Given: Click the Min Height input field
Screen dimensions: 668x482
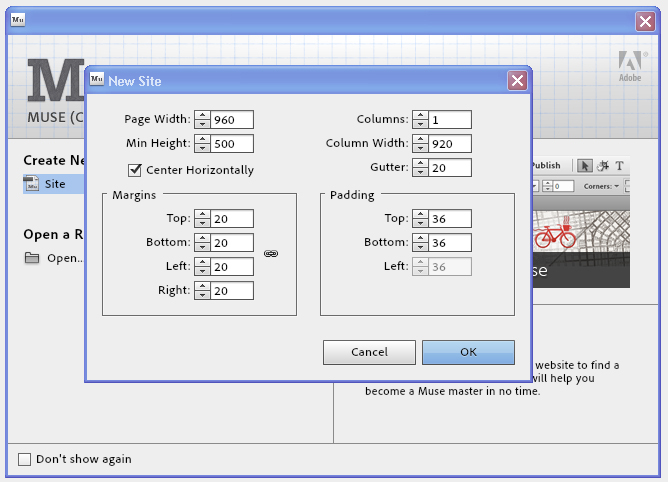Looking at the screenshot, I should point(232,143).
